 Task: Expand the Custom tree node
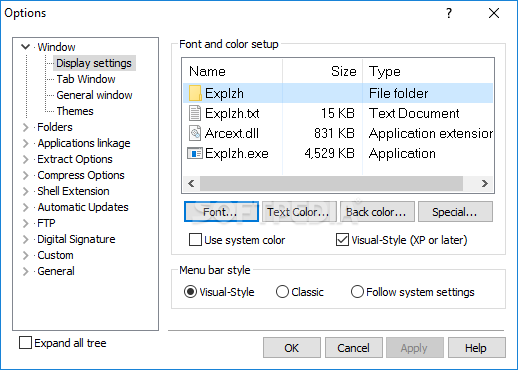(26, 255)
